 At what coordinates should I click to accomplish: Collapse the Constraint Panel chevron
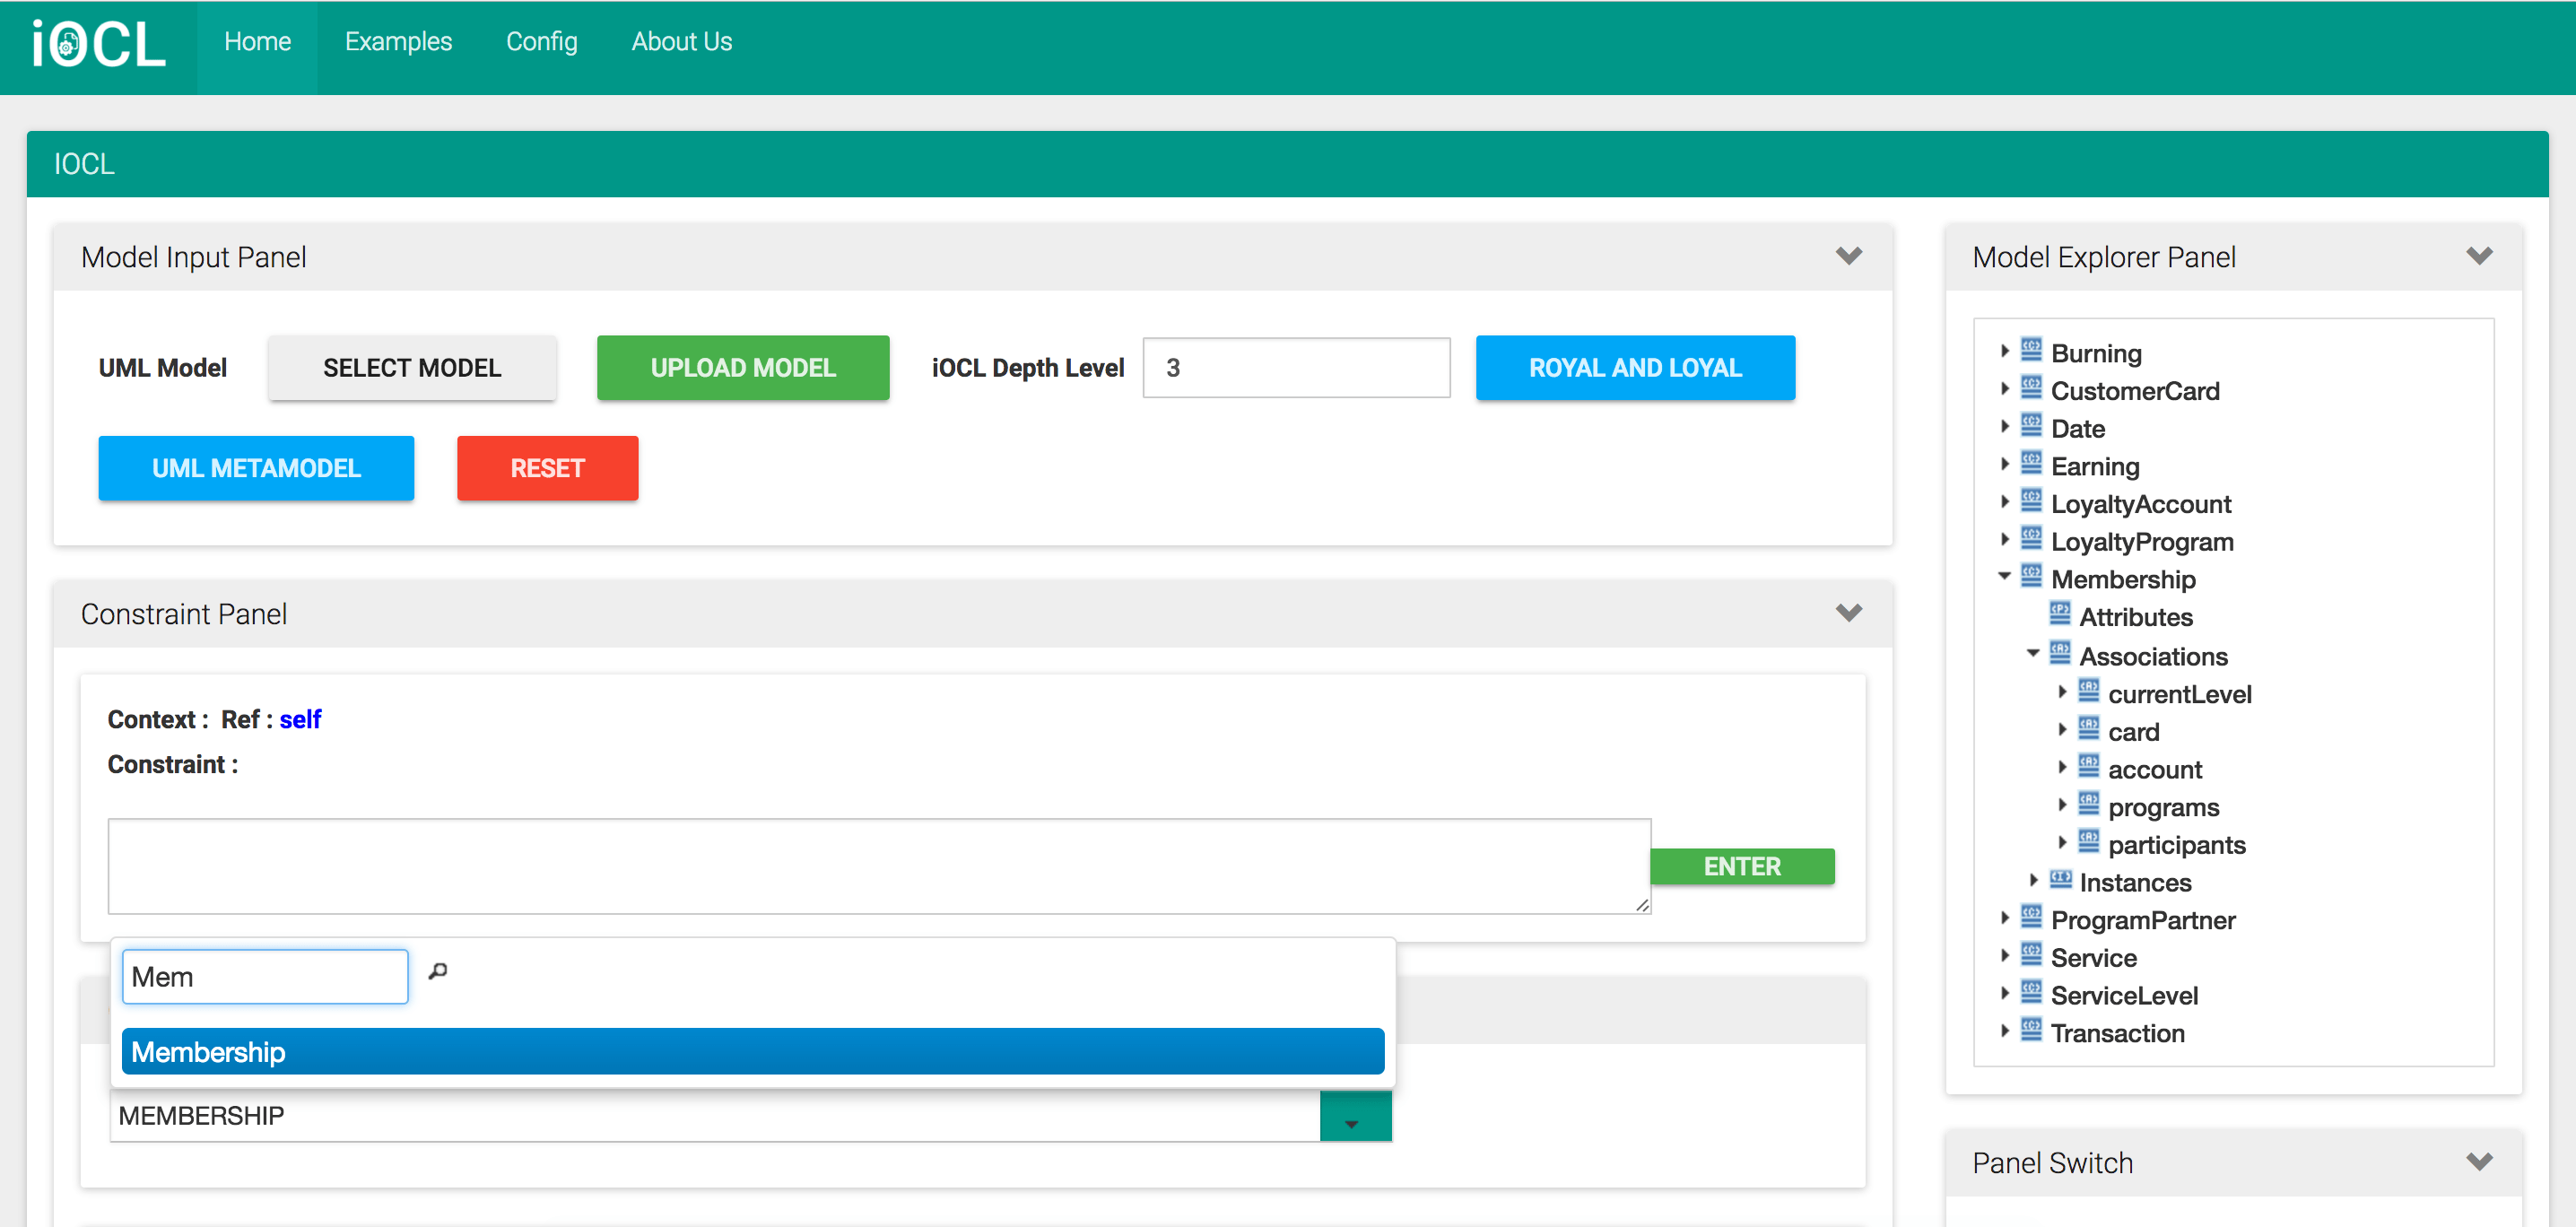point(1848,613)
